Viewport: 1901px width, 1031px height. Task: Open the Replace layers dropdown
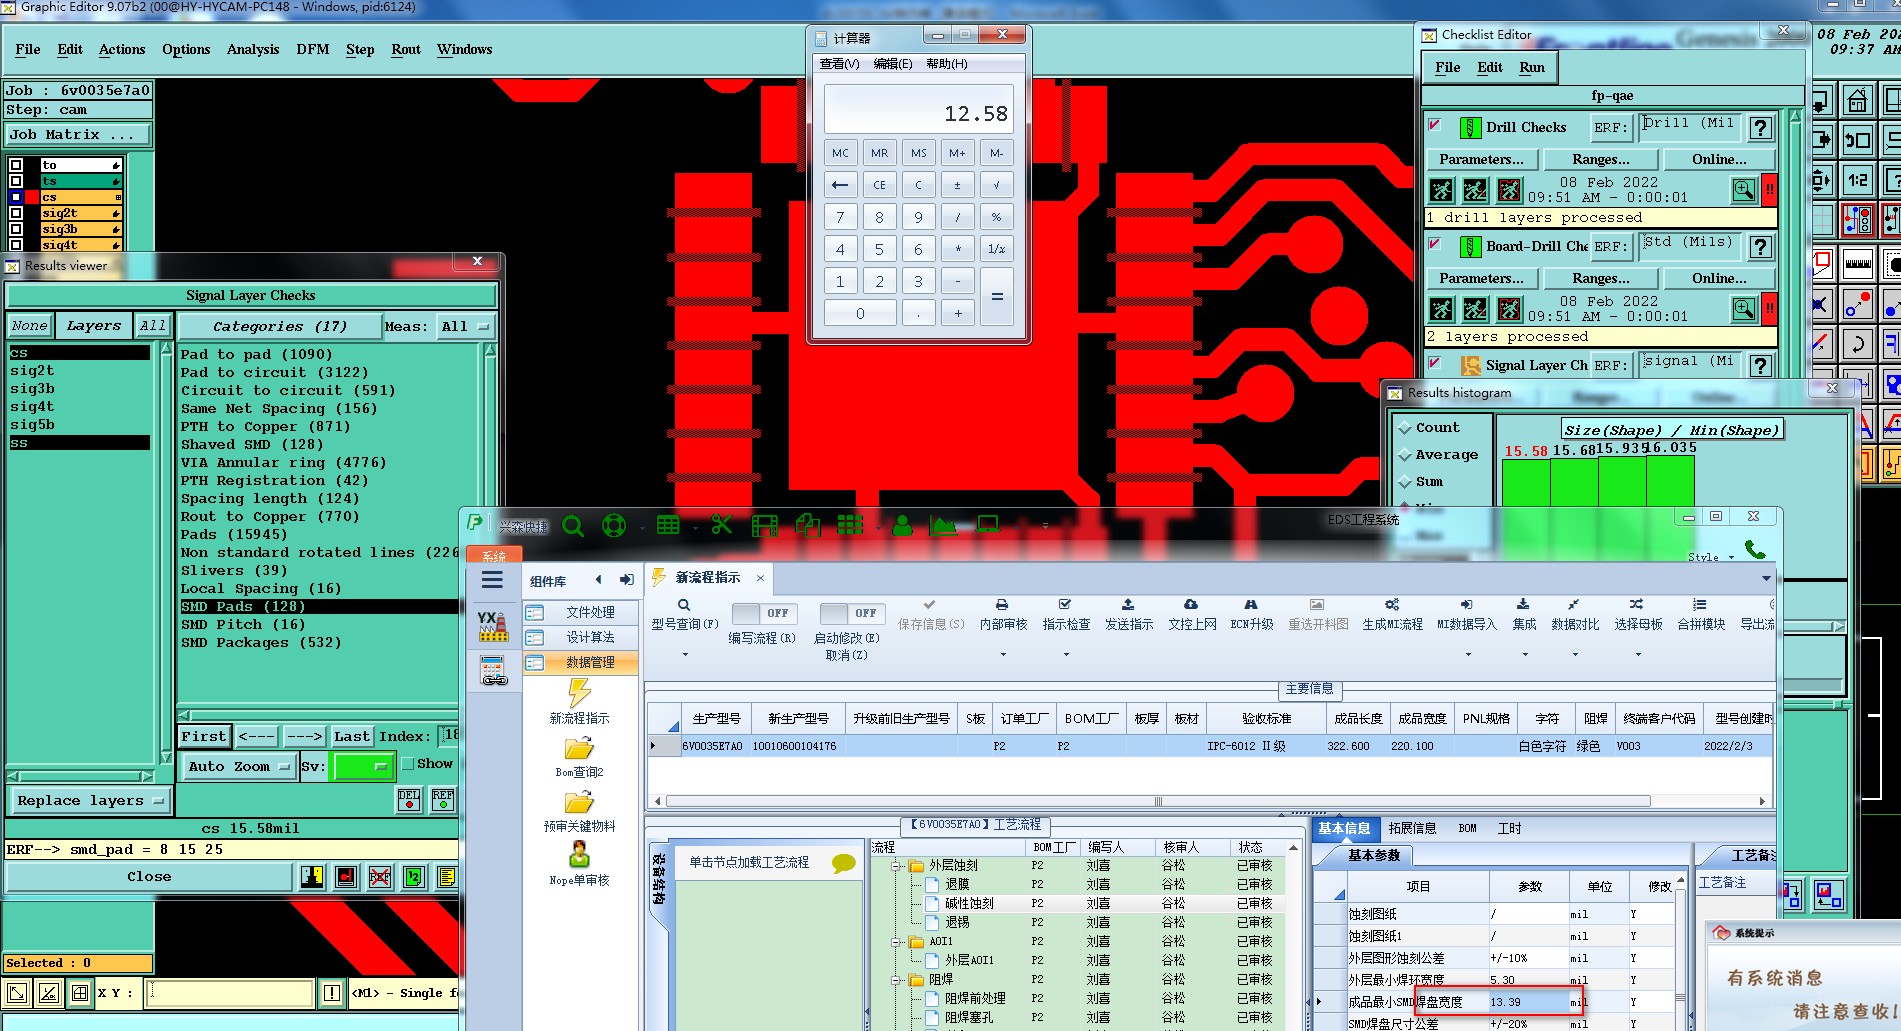(x=91, y=801)
